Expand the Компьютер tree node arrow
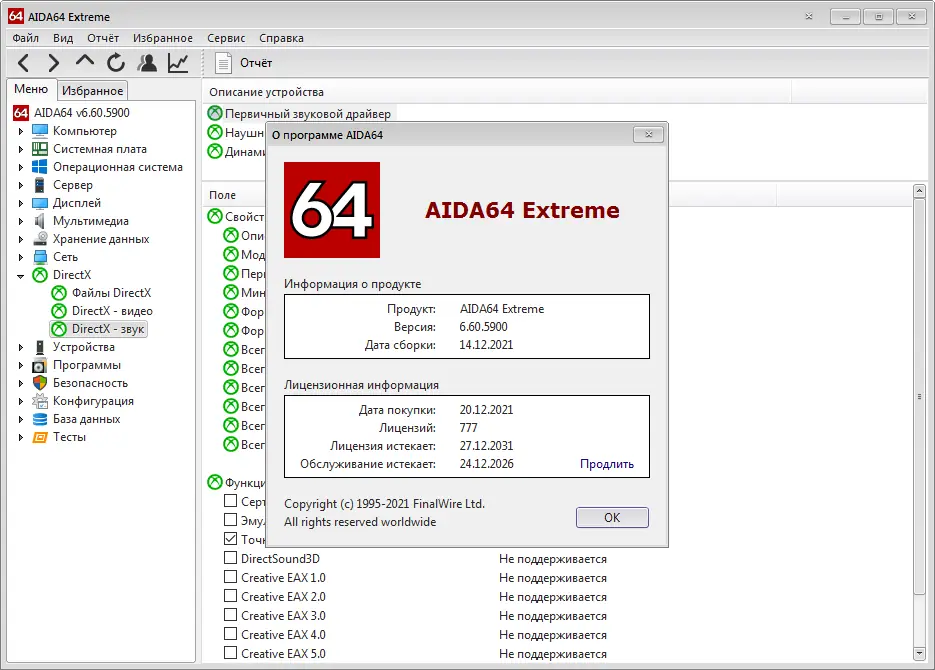Viewport: 935px width, 670px height. point(21,131)
